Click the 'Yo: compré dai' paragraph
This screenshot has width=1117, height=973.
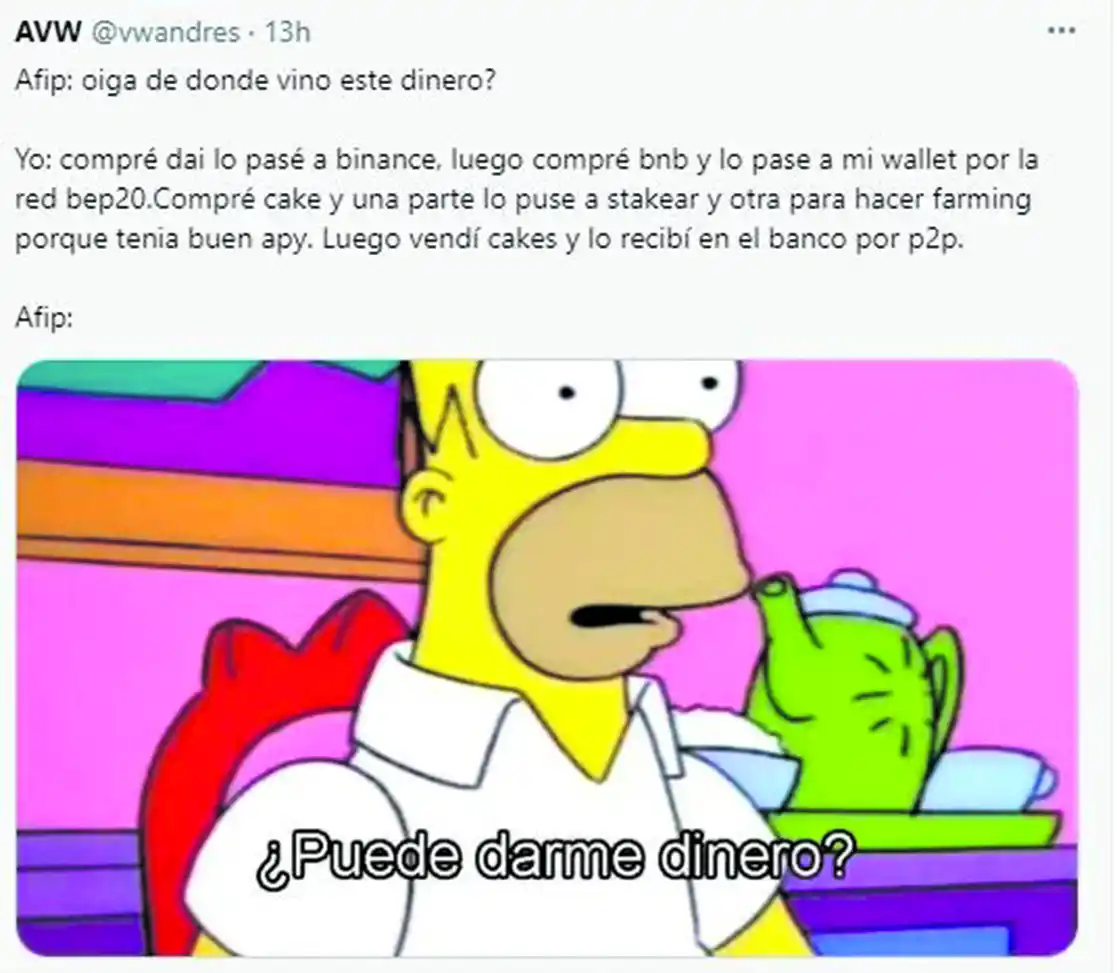click(526, 199)
